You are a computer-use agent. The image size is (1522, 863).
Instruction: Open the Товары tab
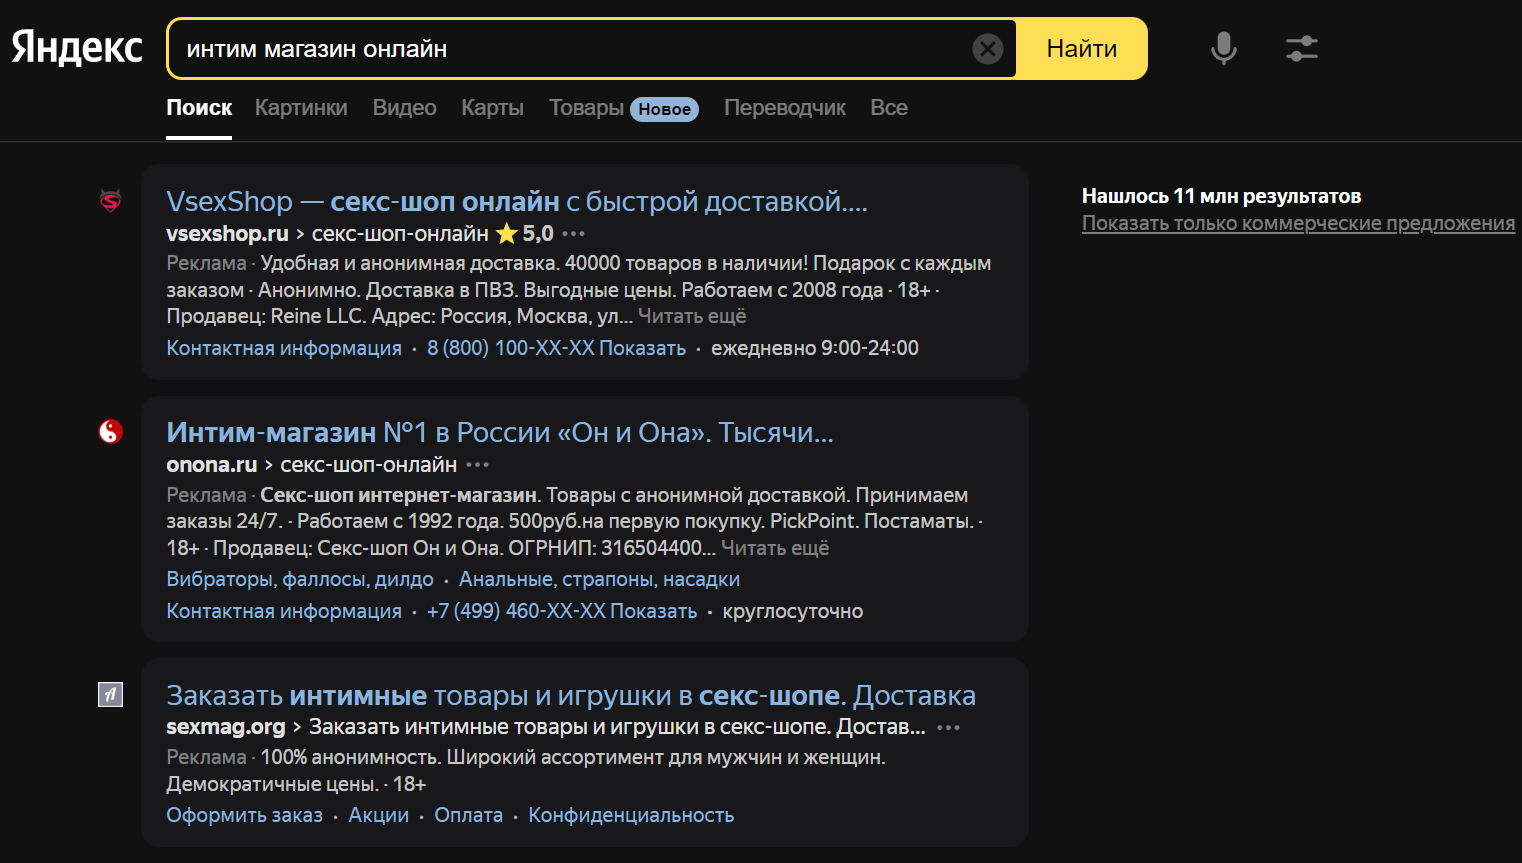pos(586,108)
